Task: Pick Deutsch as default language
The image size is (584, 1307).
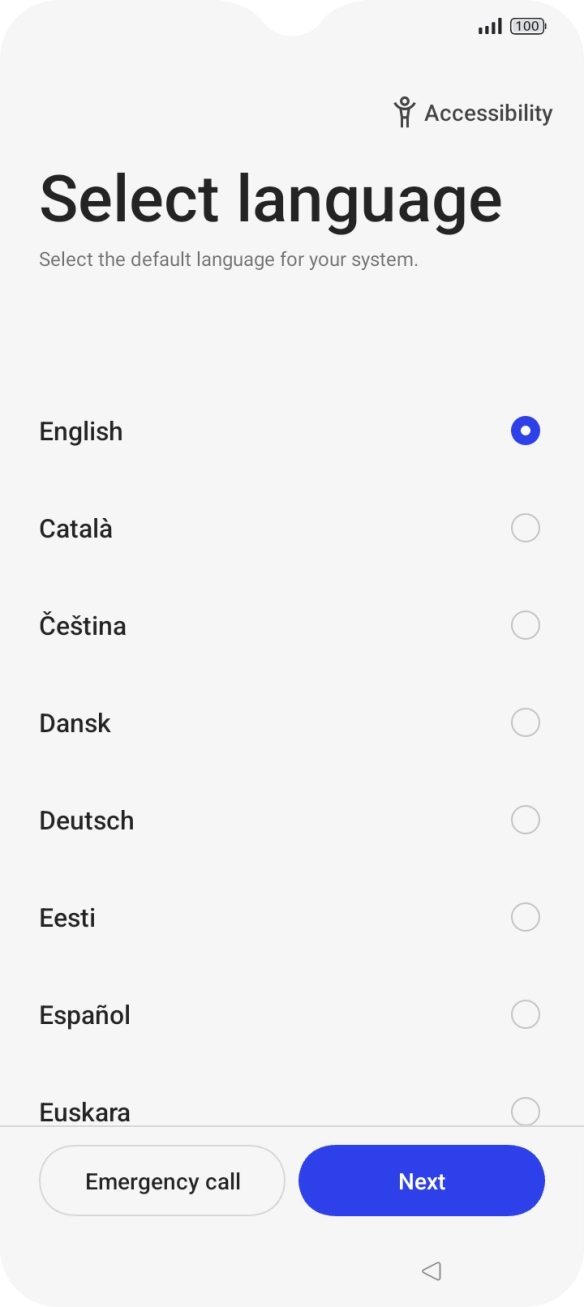Action: pos(525,820)
